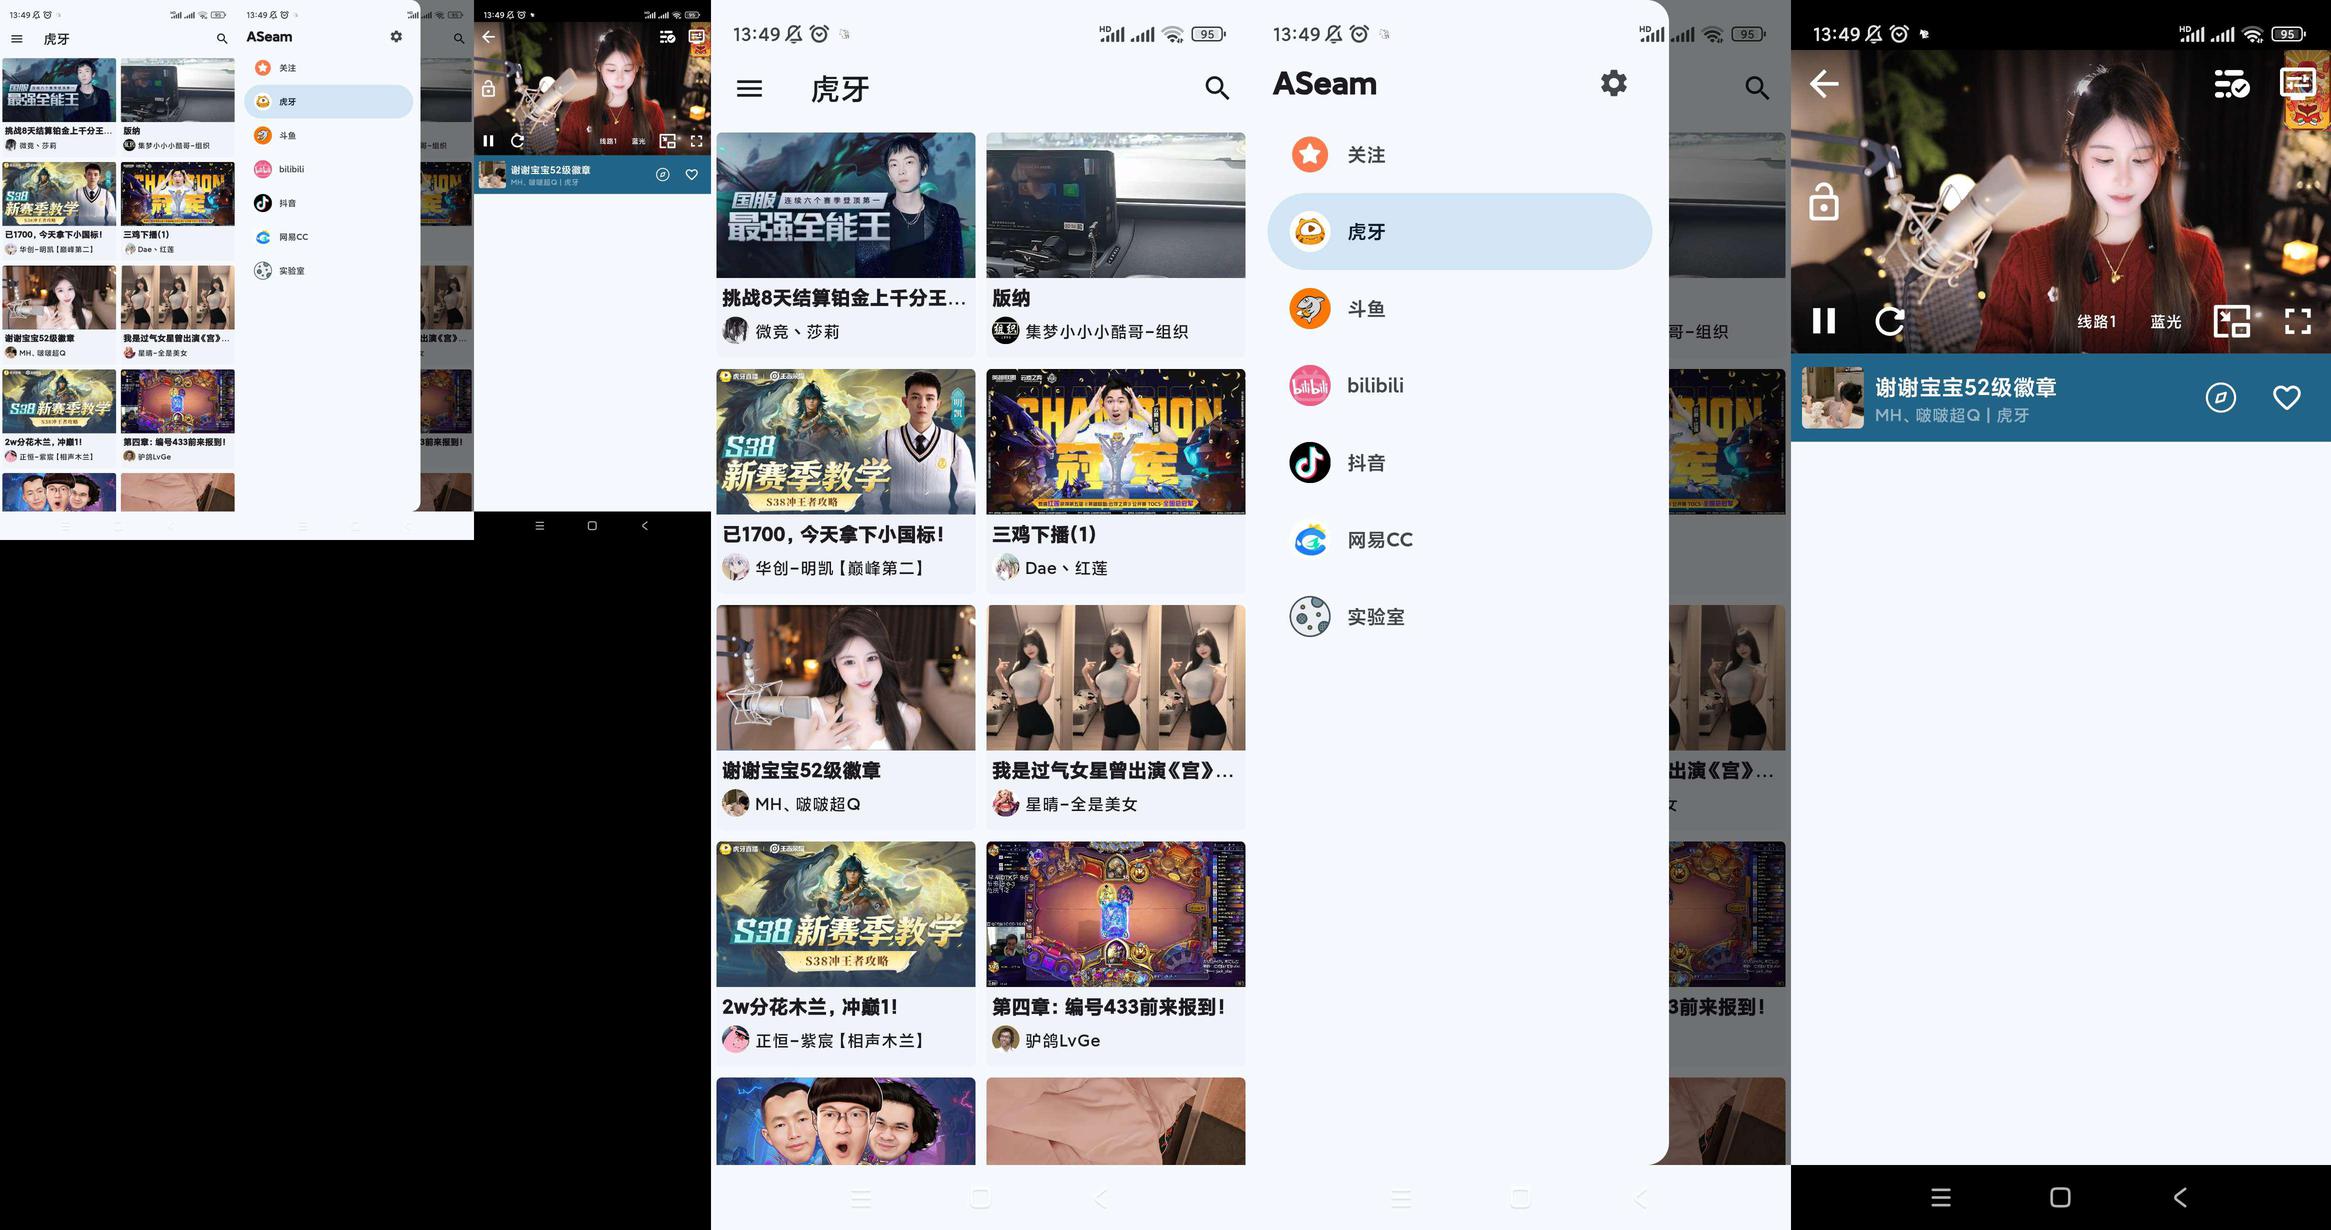The height and width of the screenshot is (1230, 2331).
Task: Open settings gear next to large ASeam title
Action: (1613, 83)
